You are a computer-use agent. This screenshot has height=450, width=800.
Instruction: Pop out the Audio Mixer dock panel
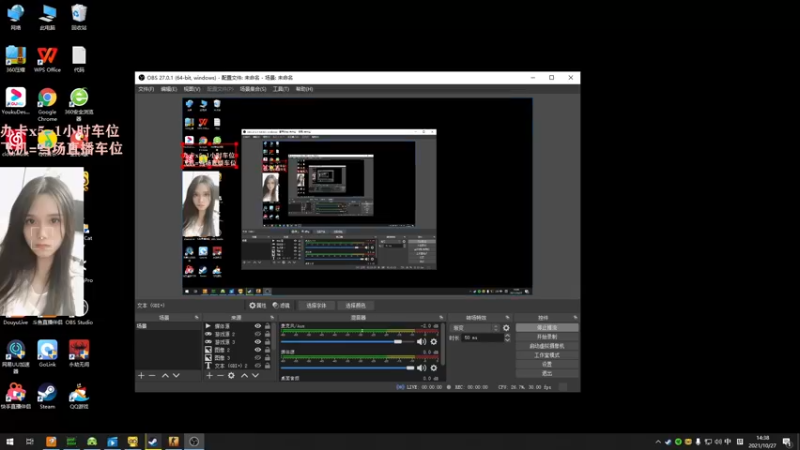[x=441, y=317]
